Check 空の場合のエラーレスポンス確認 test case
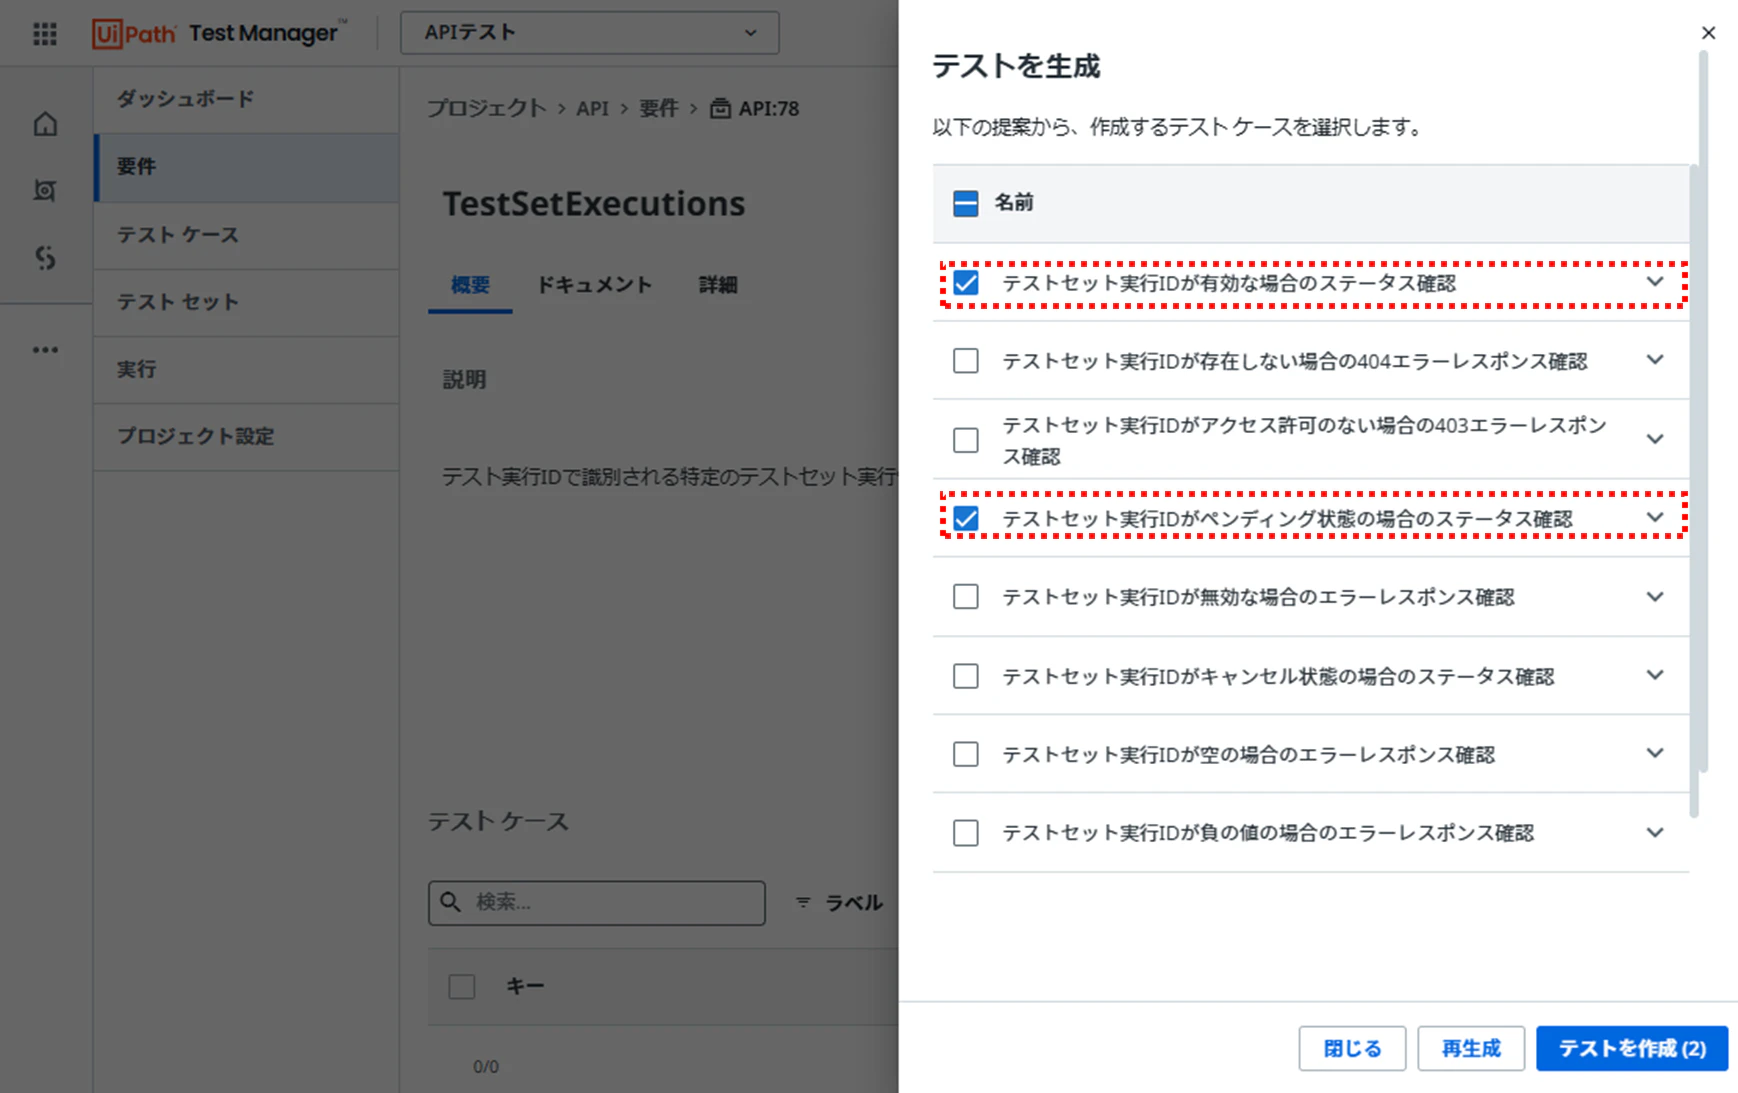This screenshot has height=1093, width=1738. coord(965,754)
